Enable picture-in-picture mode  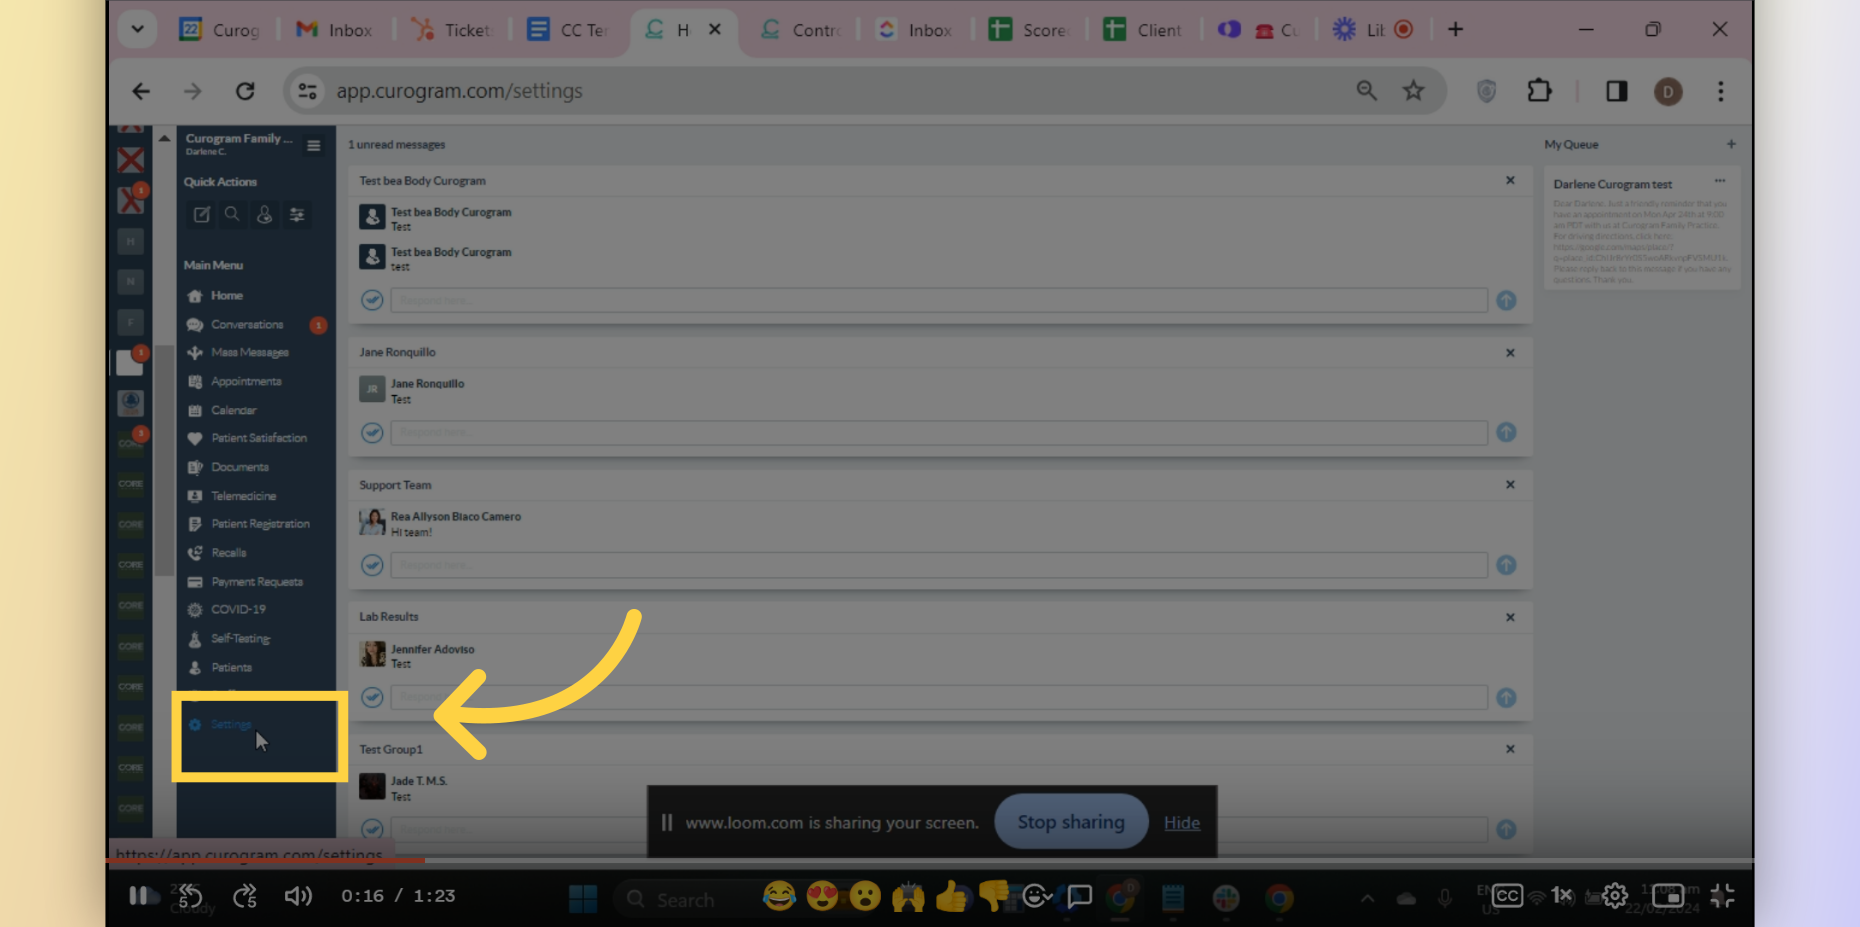1667,895
